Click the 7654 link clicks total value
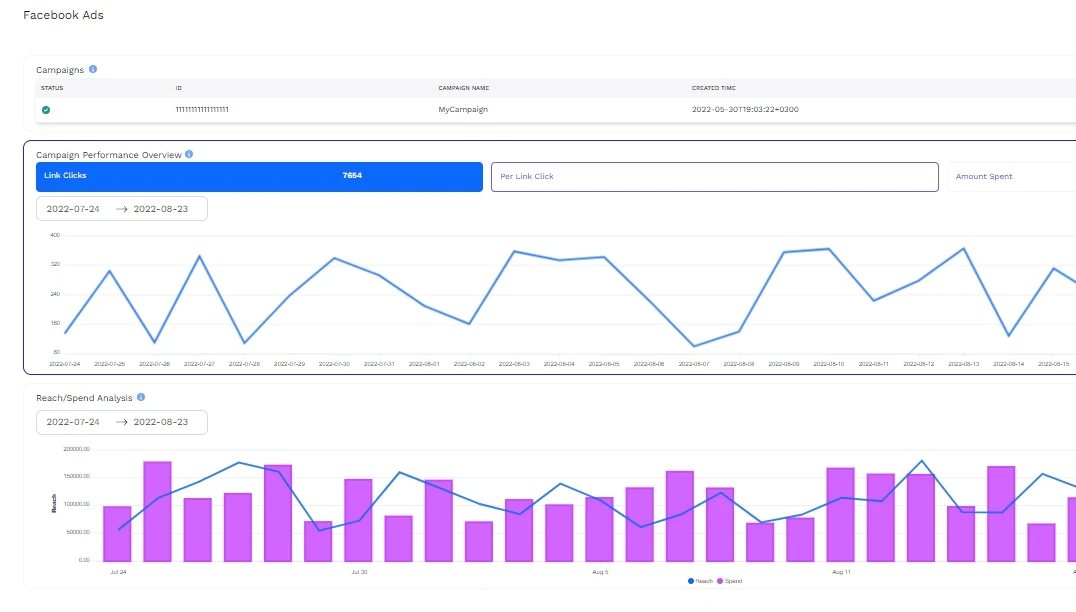The image size is (1076, 612). coord(352,176)
